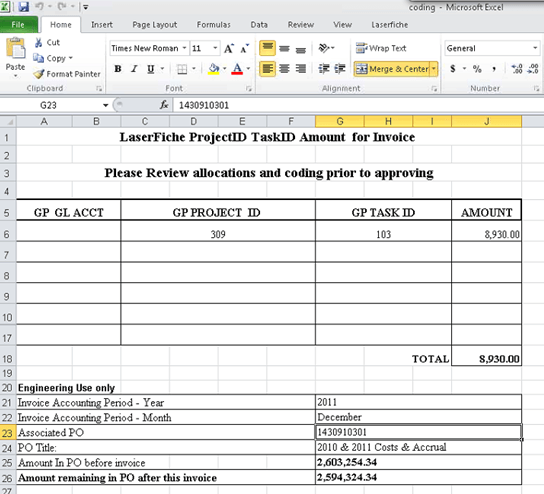Toggle Italic formatting
This screenshot has width=544, height=494.
pos(134,69)
